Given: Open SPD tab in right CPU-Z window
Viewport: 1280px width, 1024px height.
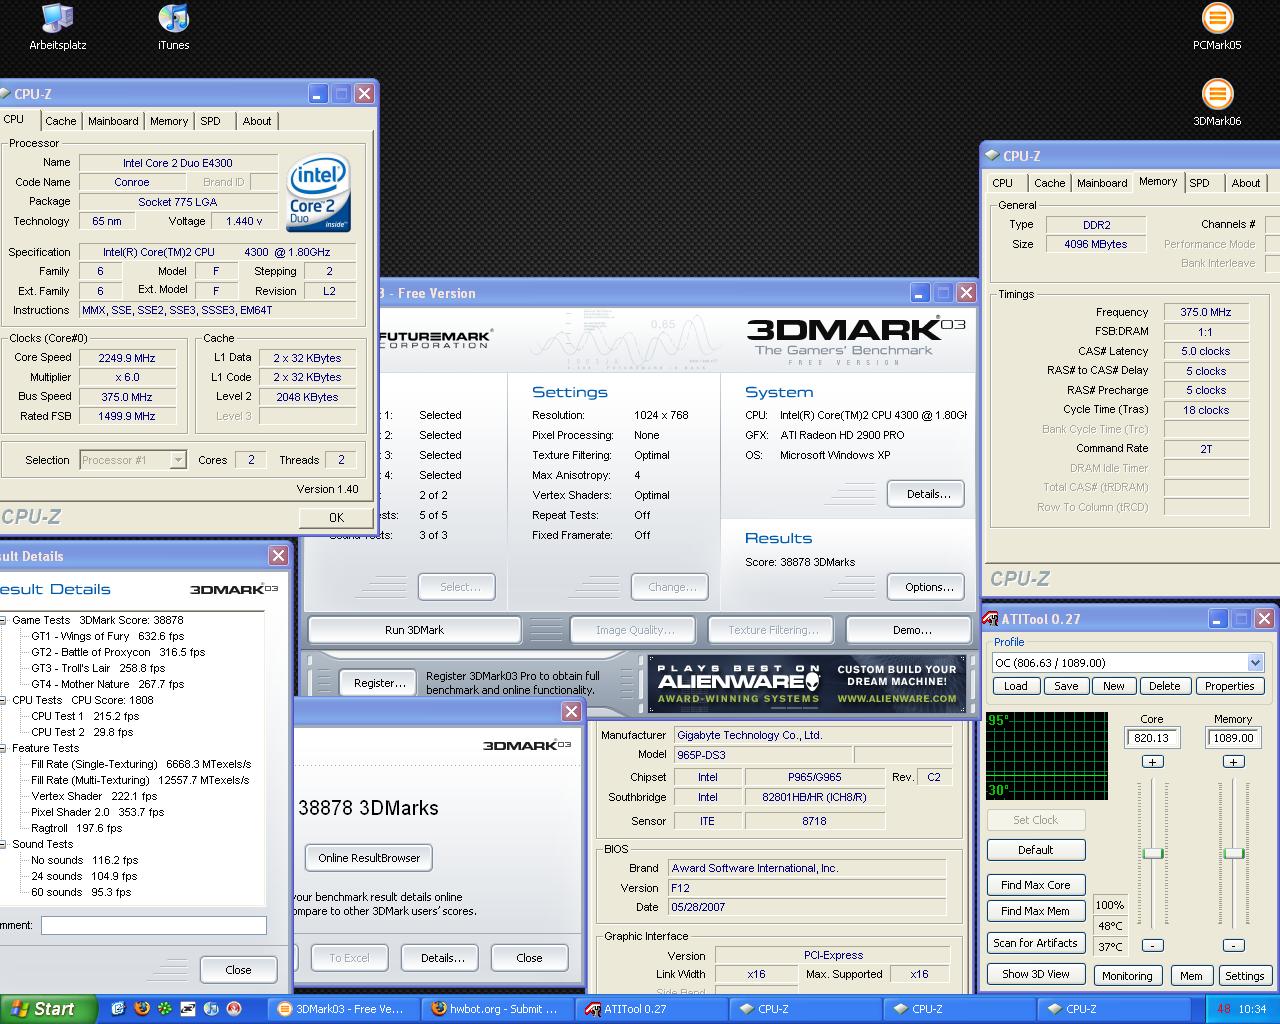Looking at the screenshot, I should point(1200,183).
